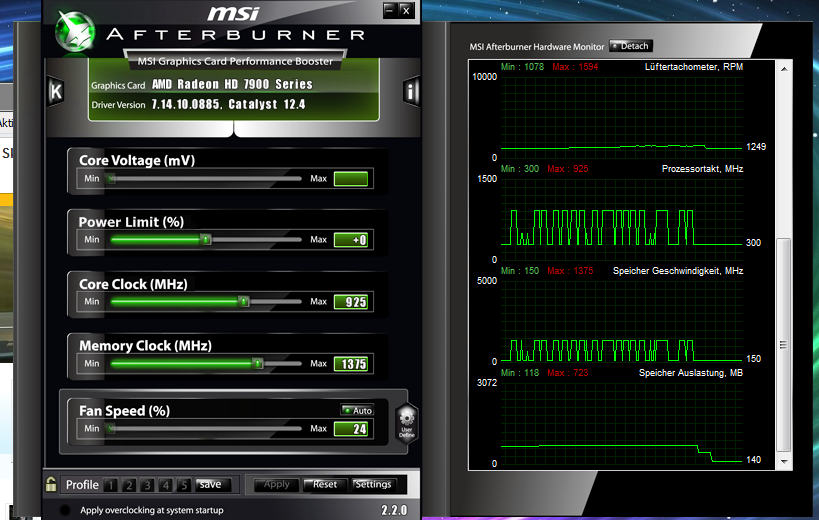Open the Fan Speed User Define gear
This screenshot has height=520, width=819.
point(407,423)
